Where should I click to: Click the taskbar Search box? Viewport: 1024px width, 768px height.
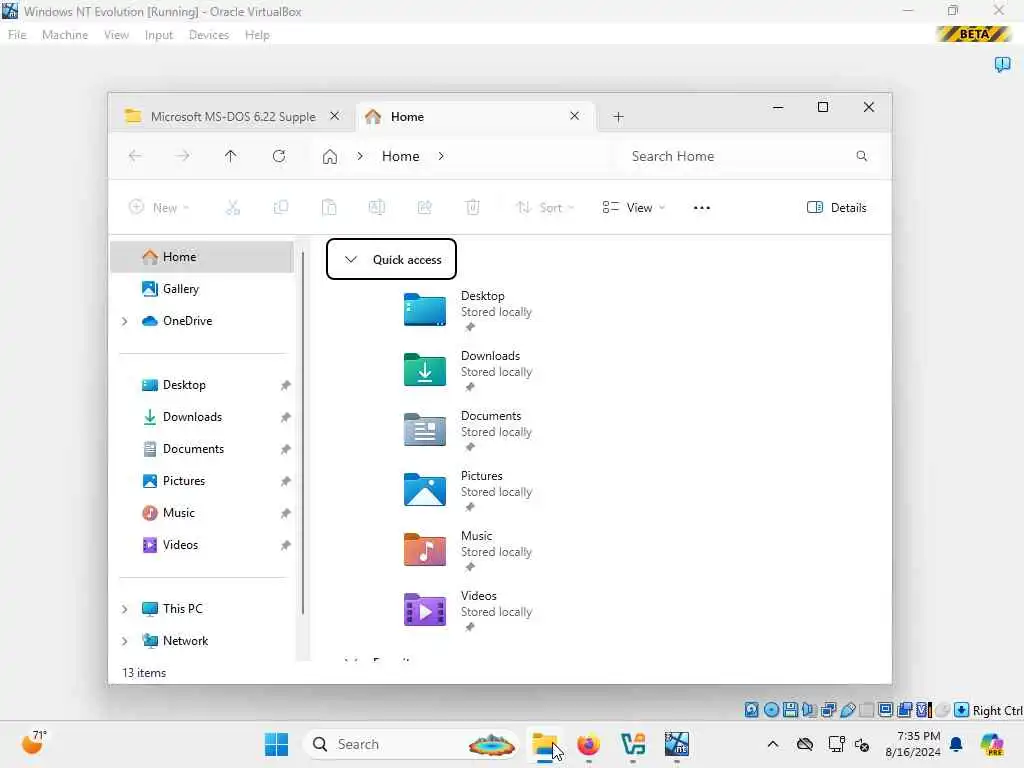click(x=410, y=744)
